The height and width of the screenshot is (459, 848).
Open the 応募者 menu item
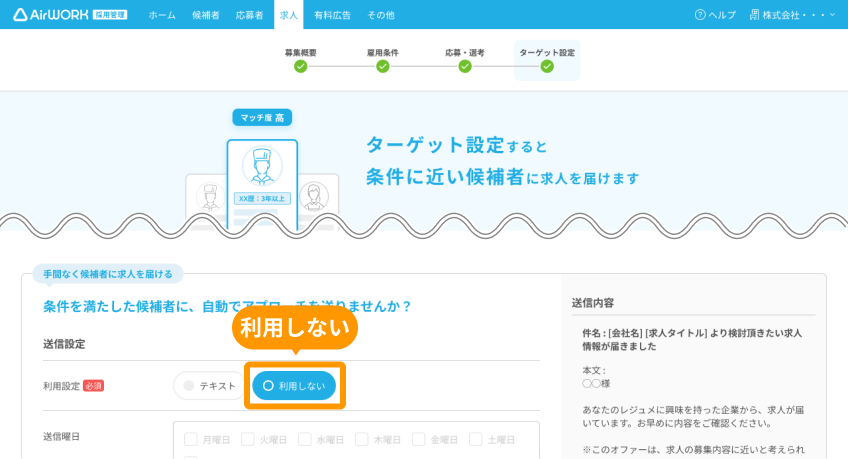[249, 15]
